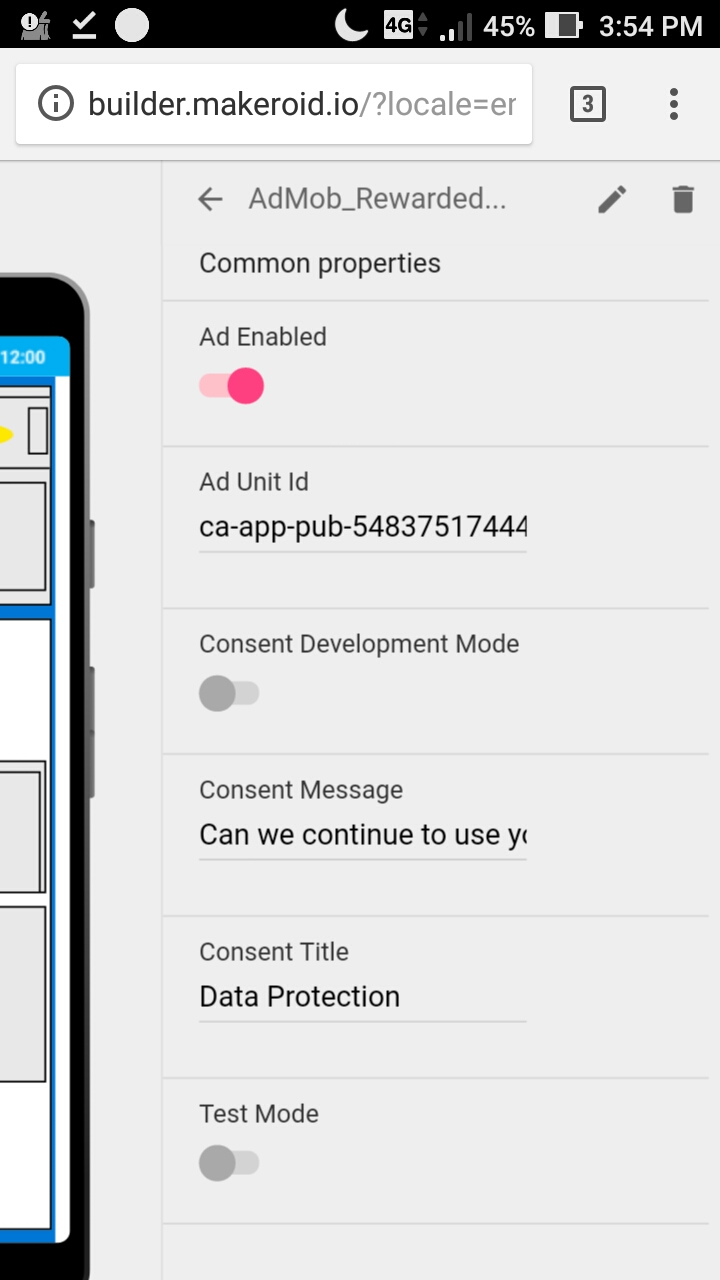
Task: Tap the download complete checkmark notification
Action: [85, 26]
